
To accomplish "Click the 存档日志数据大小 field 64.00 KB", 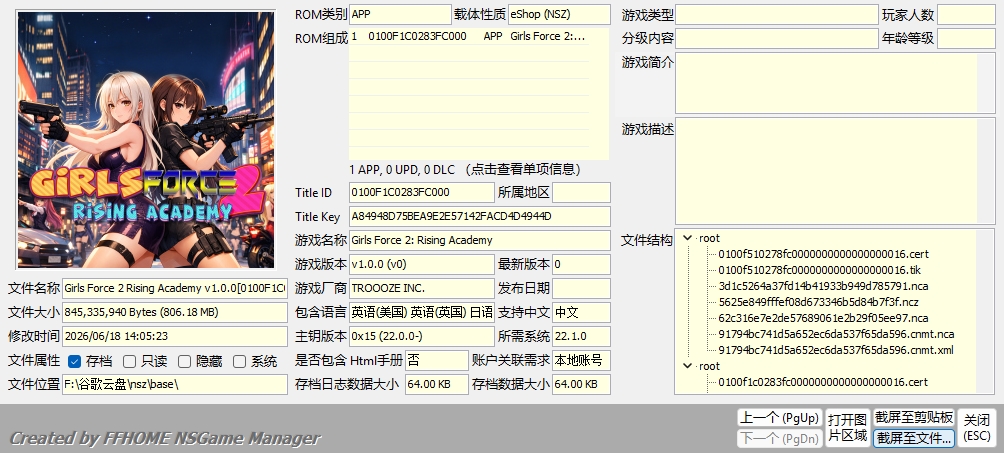I will coord(437,384).
